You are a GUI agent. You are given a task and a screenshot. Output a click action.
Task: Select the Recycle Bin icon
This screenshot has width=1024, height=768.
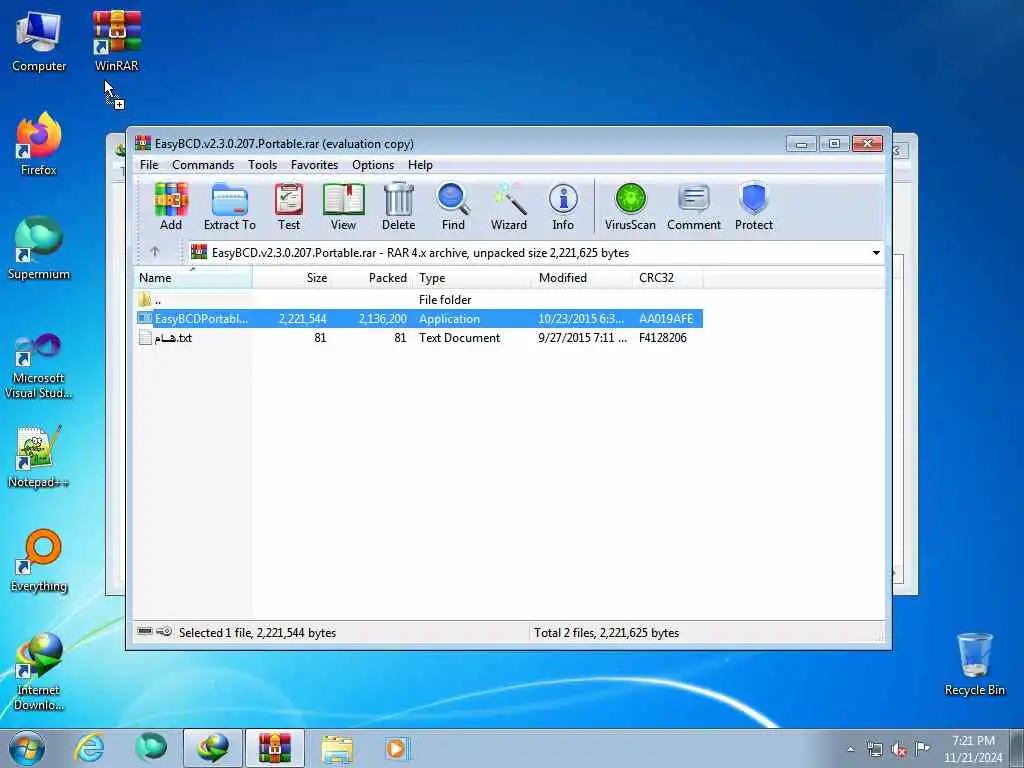[974, 664]
